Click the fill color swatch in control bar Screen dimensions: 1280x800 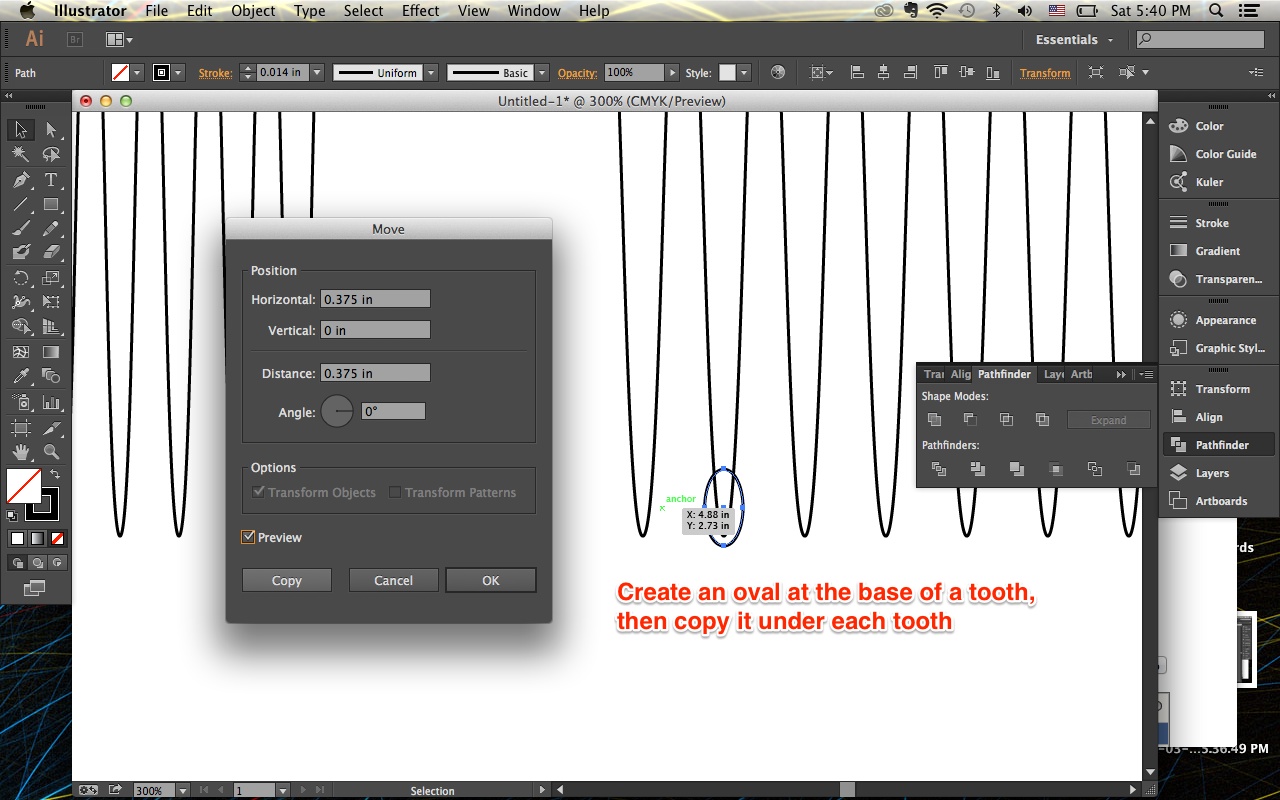120,72
